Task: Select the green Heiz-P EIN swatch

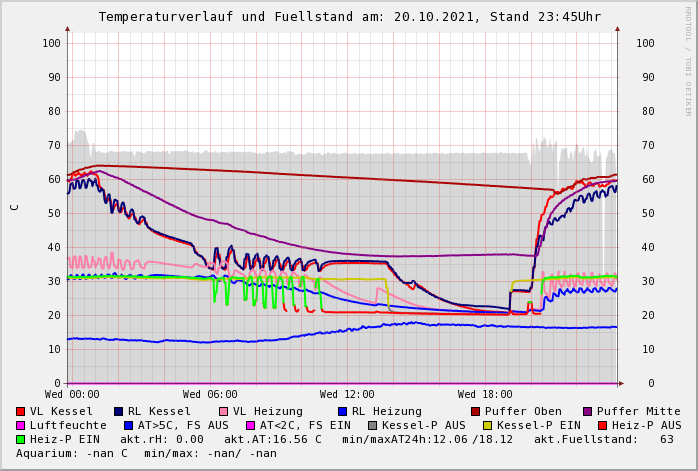Action: (x=21, y=439)
